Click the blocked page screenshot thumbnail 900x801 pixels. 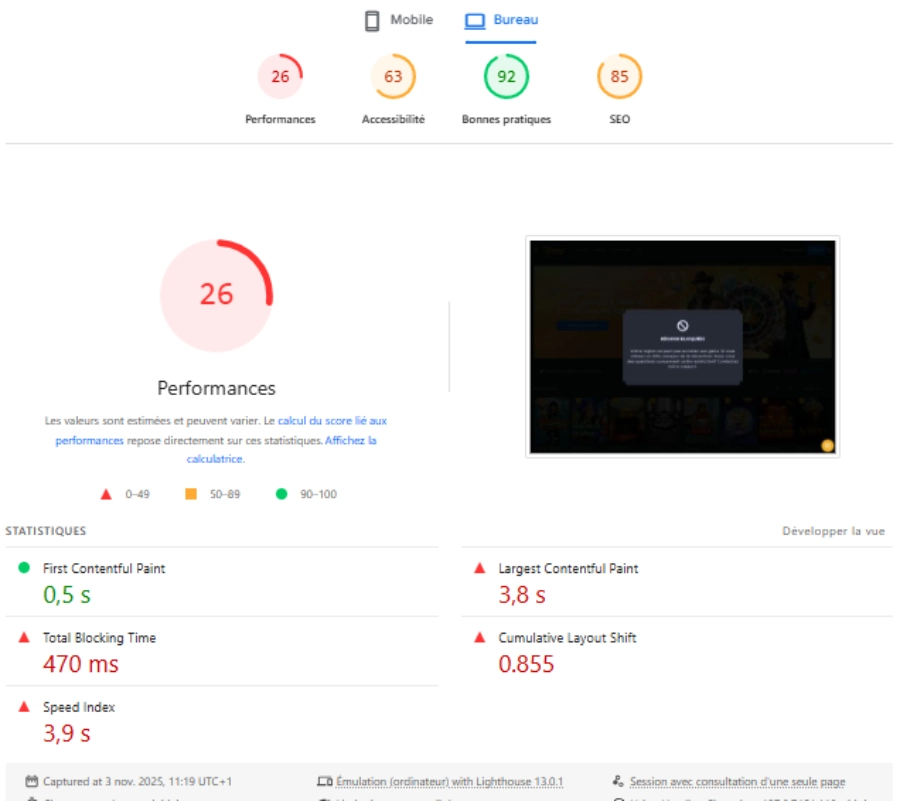(682, 346)
